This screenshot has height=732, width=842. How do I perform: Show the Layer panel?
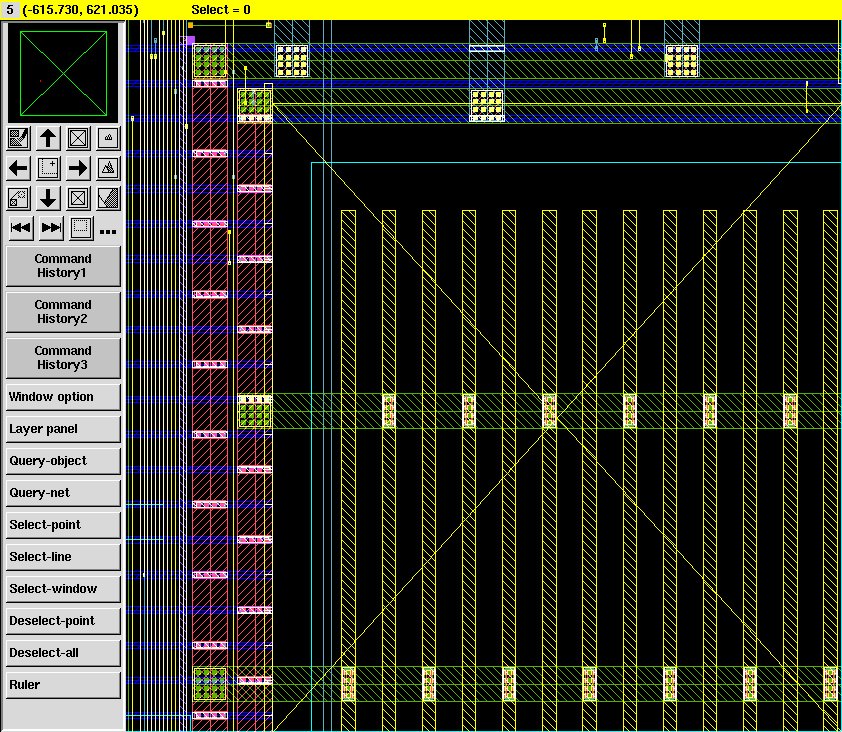[63, 429]
